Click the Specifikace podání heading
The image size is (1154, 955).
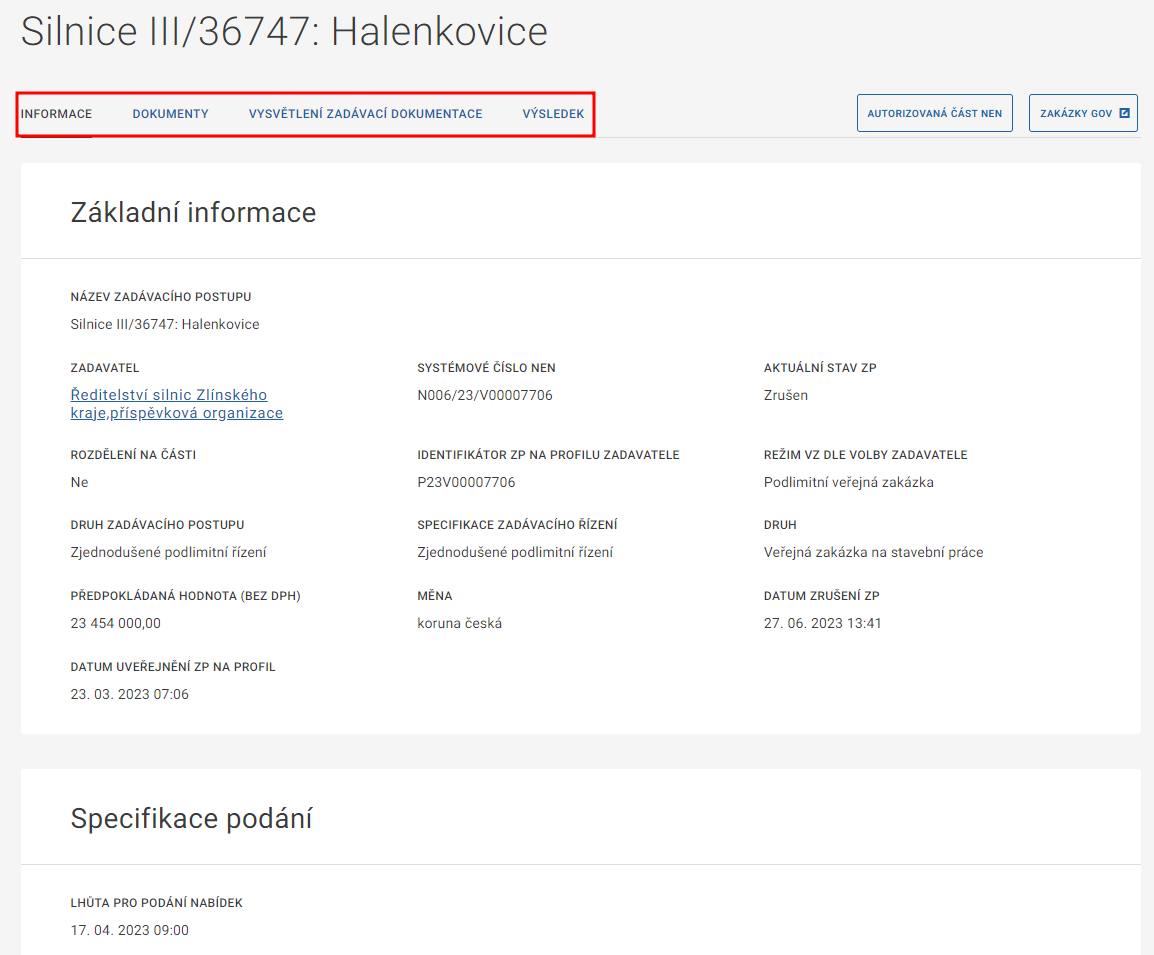coord(191,819)
